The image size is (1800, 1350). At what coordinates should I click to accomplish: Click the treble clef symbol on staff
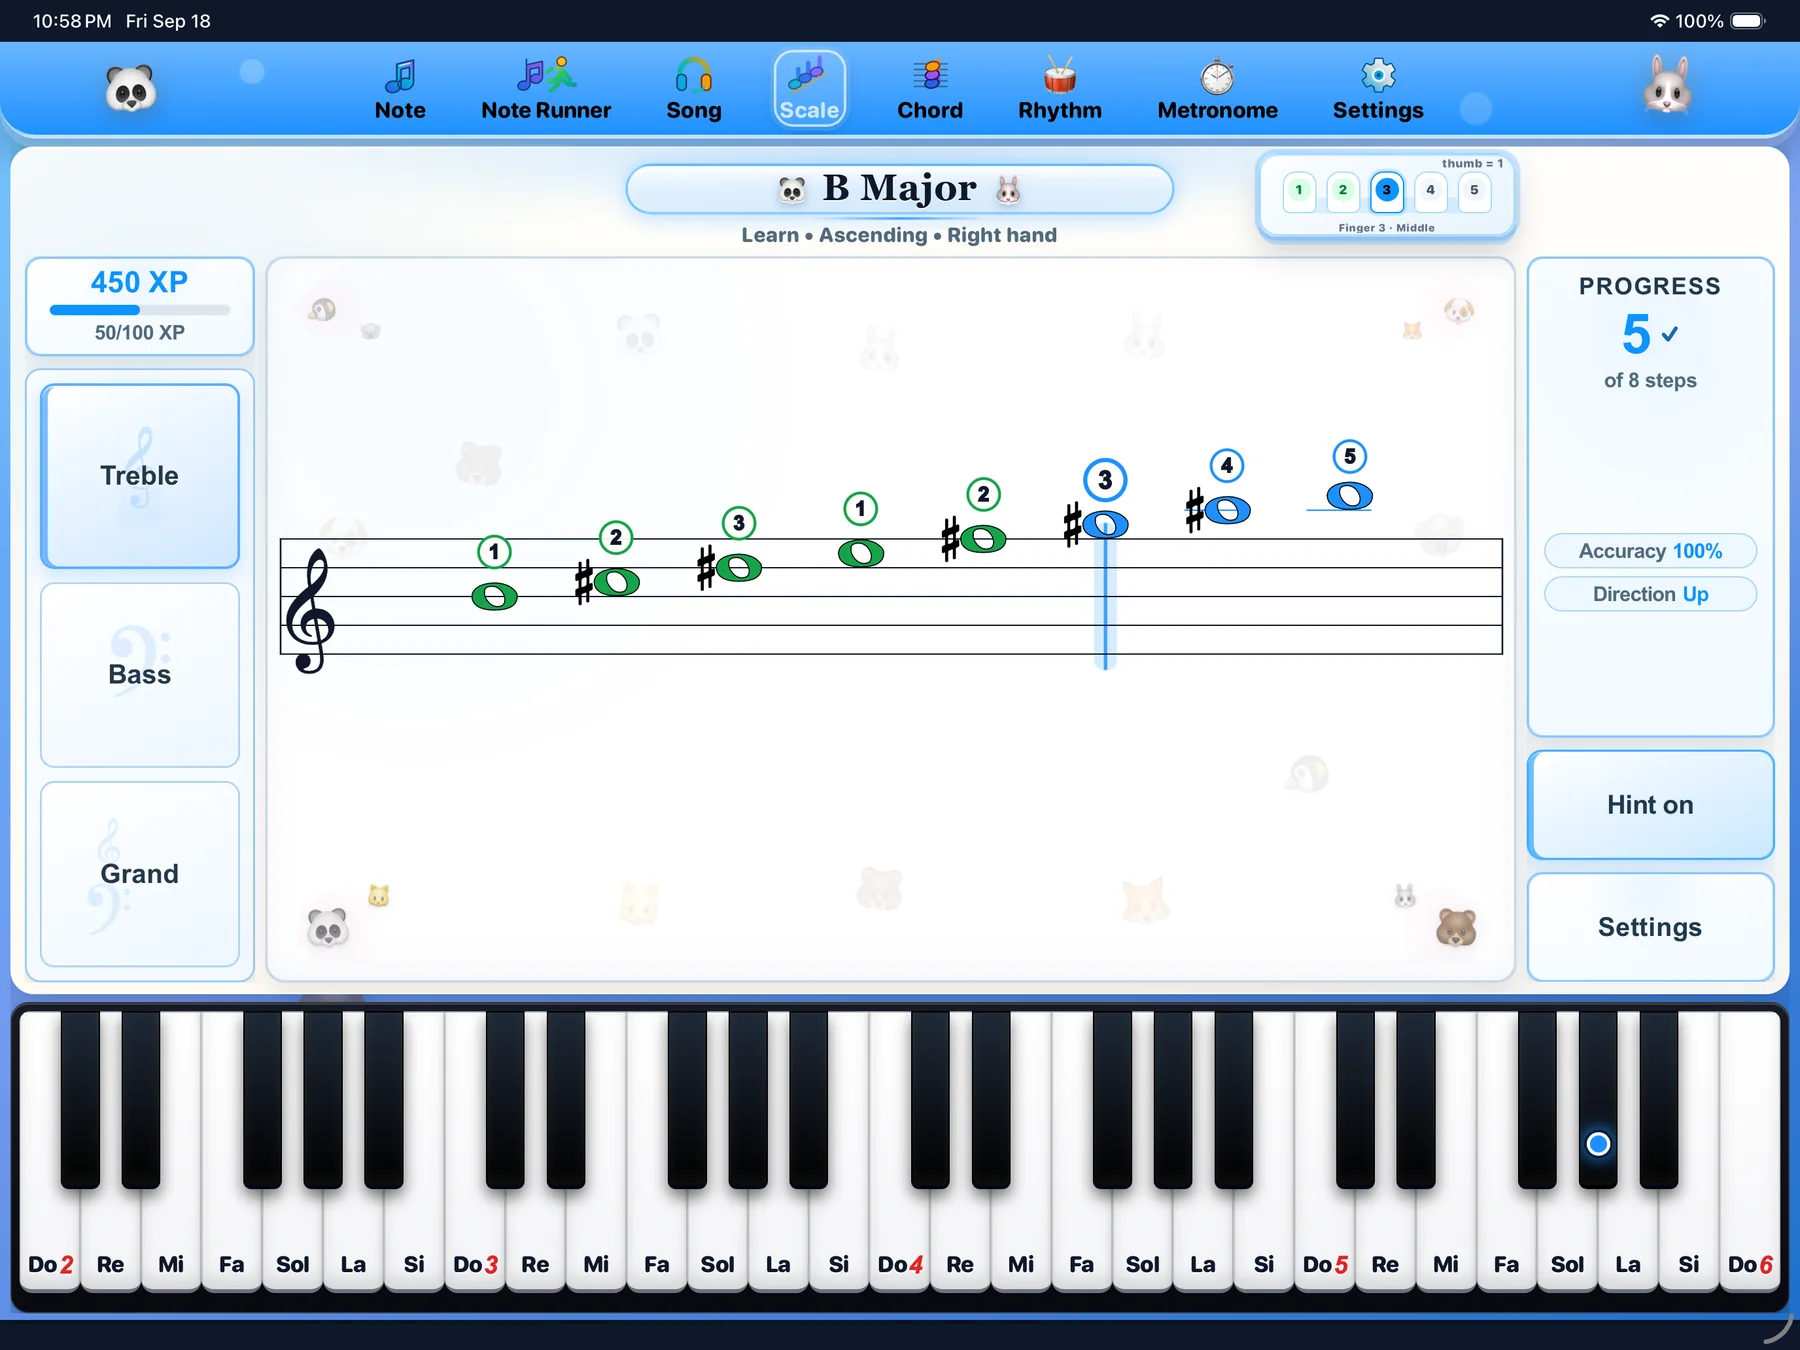click(309, 610)
